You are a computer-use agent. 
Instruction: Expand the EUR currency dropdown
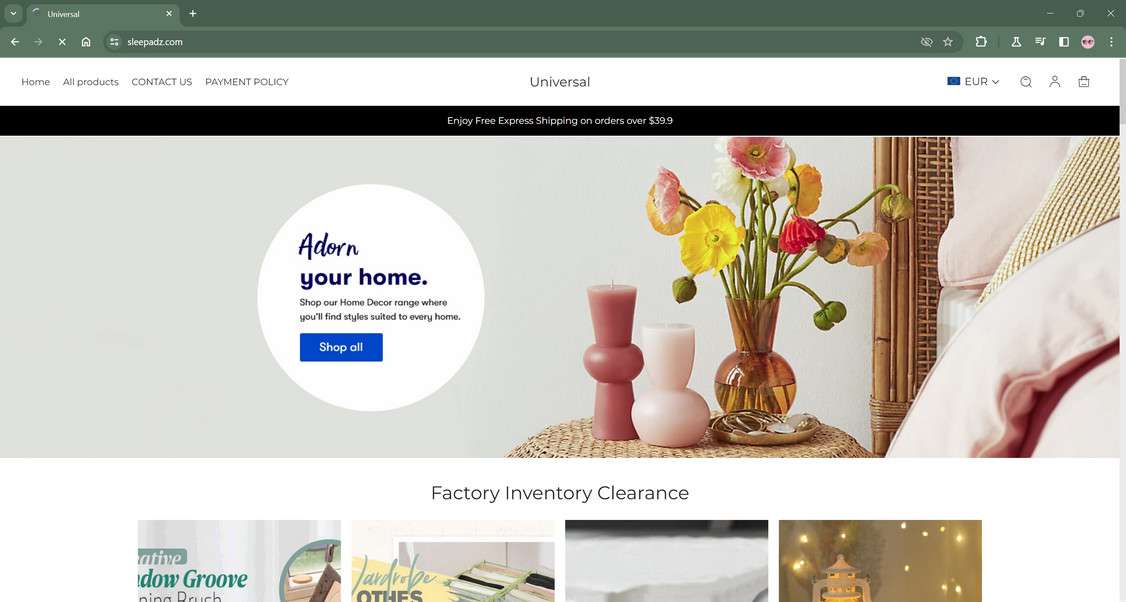973,82
